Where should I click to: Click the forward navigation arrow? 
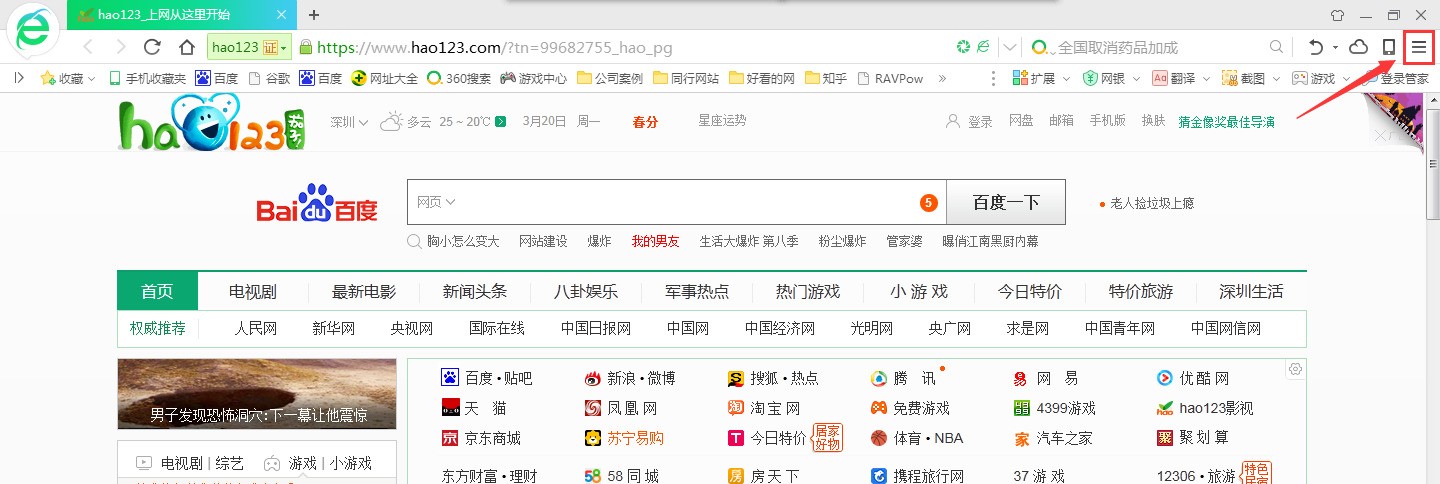point(120,47)
